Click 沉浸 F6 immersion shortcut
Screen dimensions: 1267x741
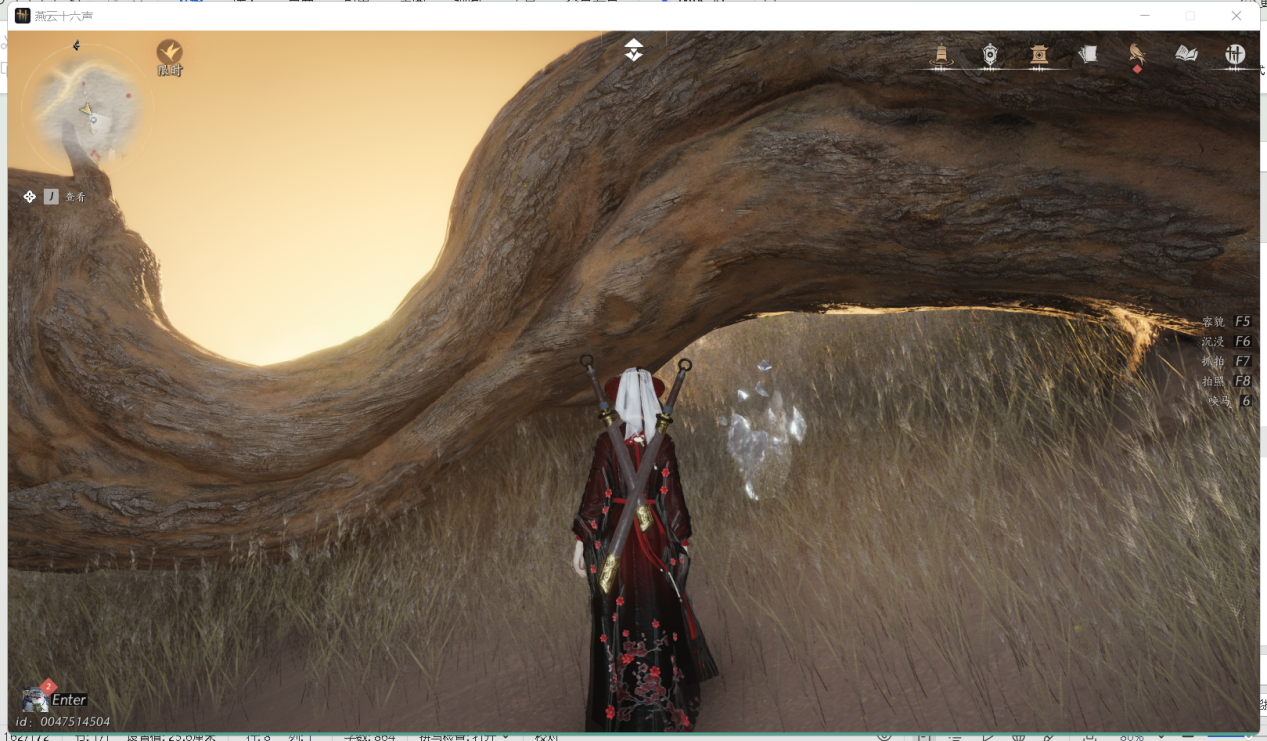[1226, 341]
